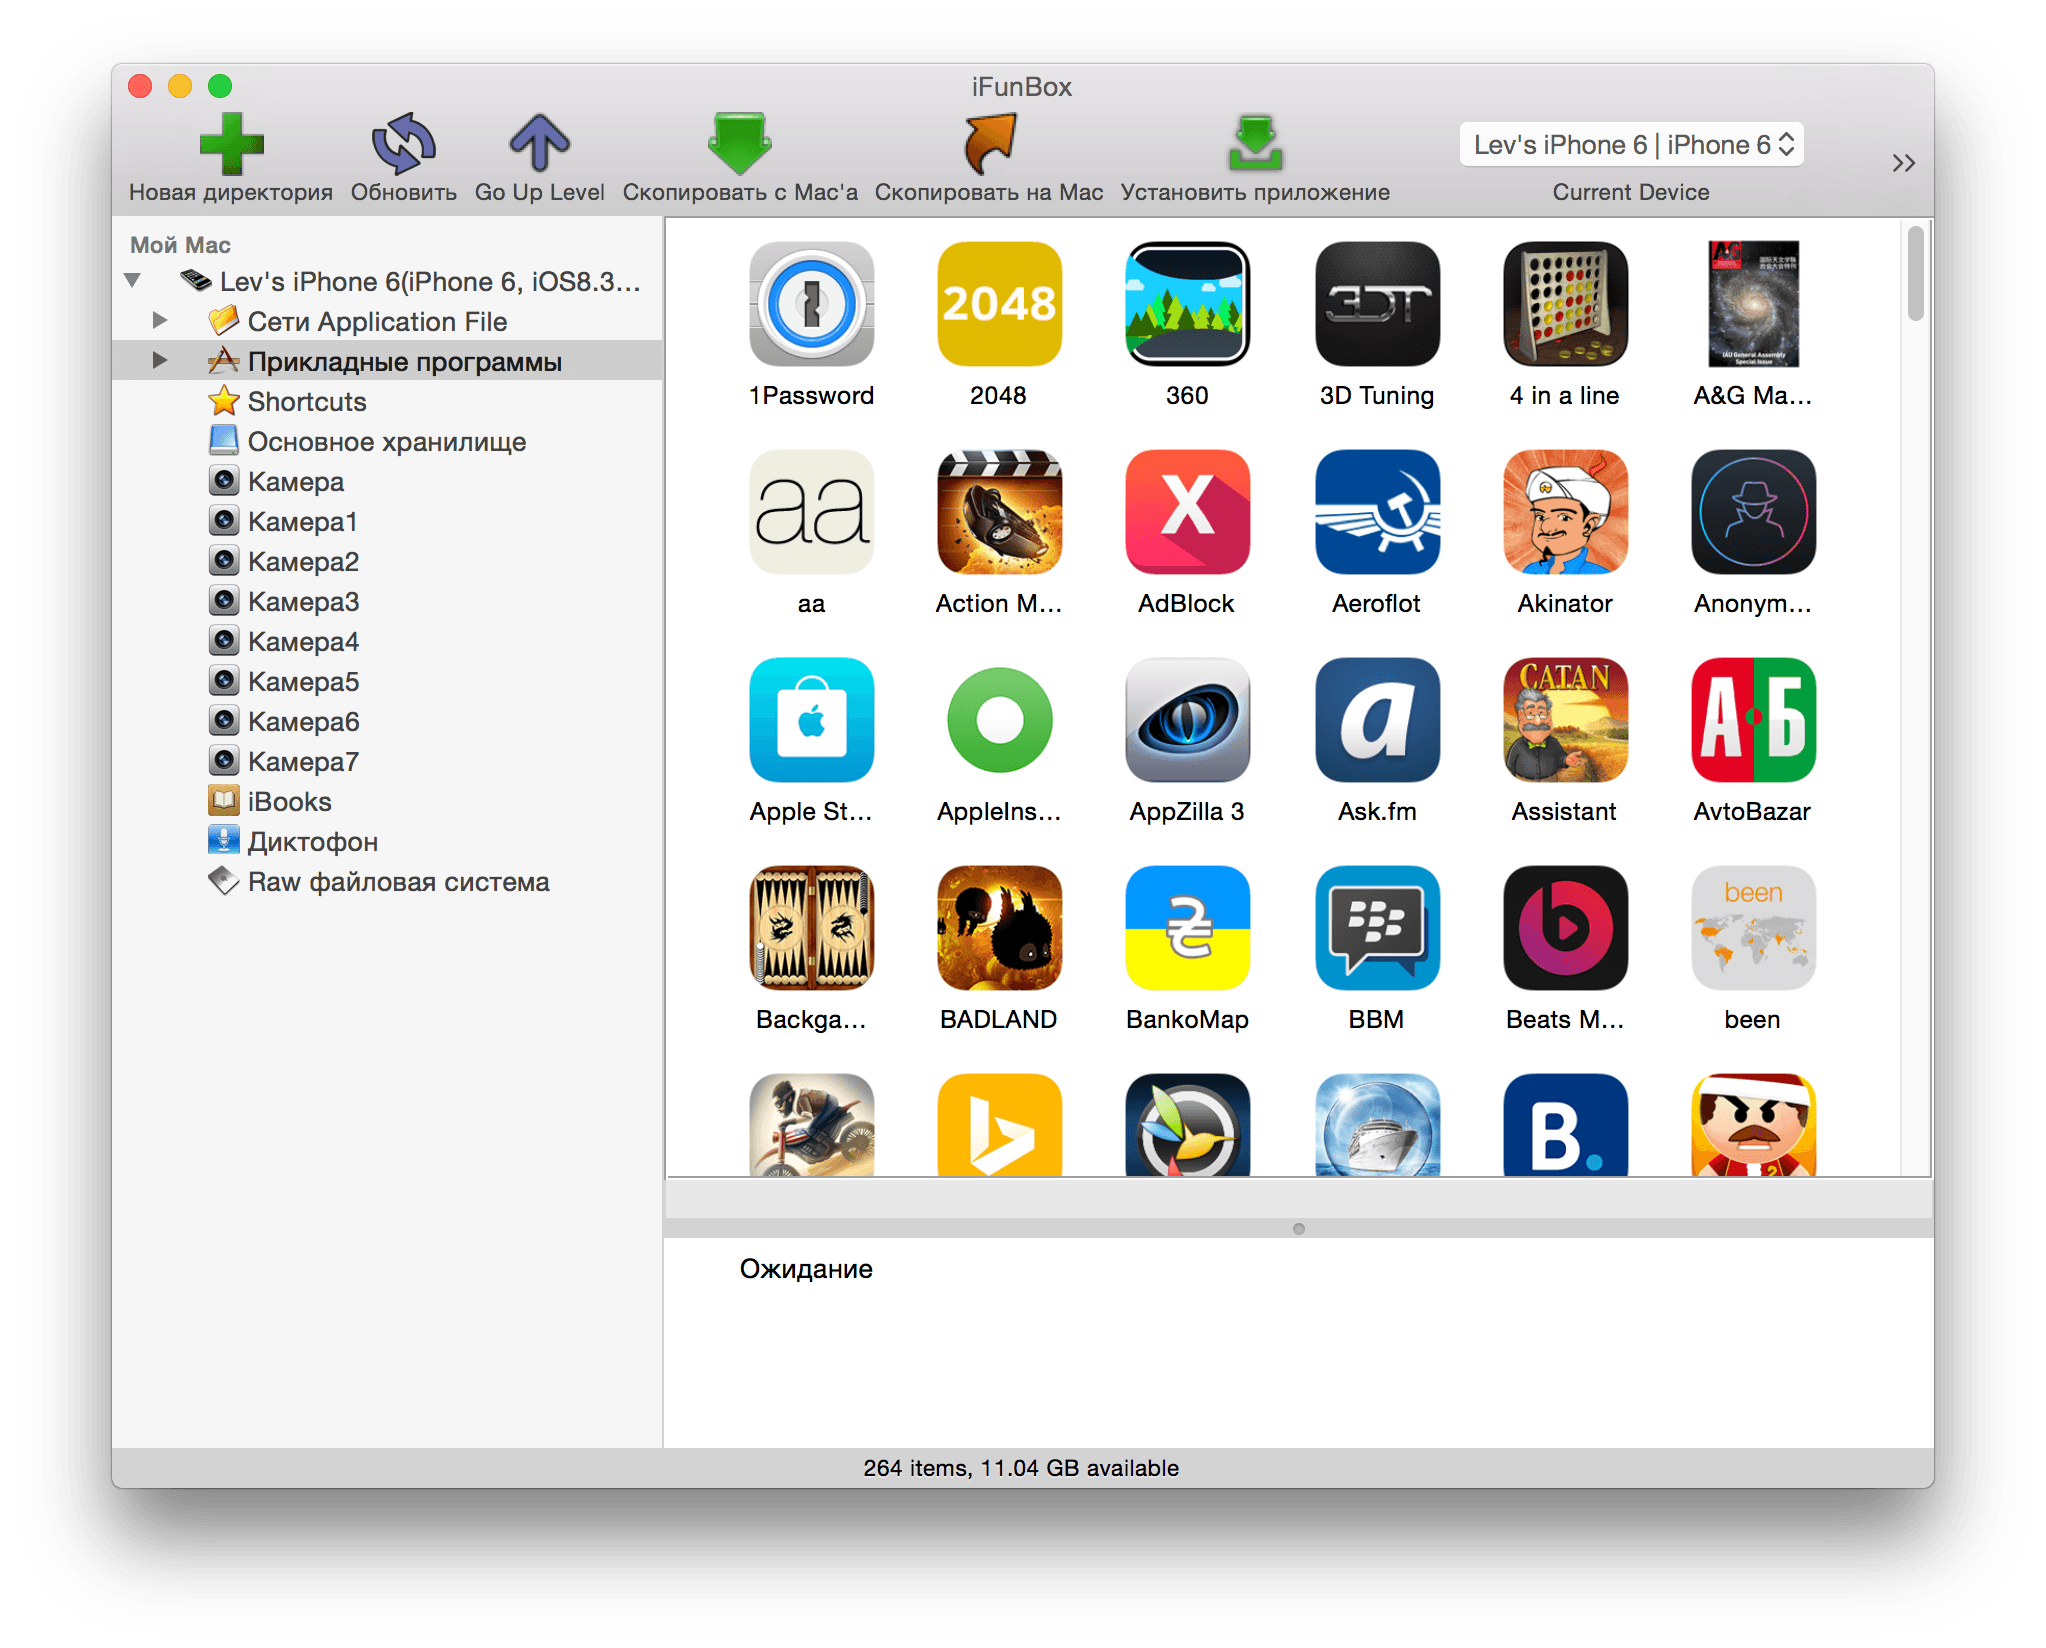Image resolution: width=2046 pixels, height=1648 pixels.
Task: Click the green plus New Directory icon
Action: click(231, 145)
